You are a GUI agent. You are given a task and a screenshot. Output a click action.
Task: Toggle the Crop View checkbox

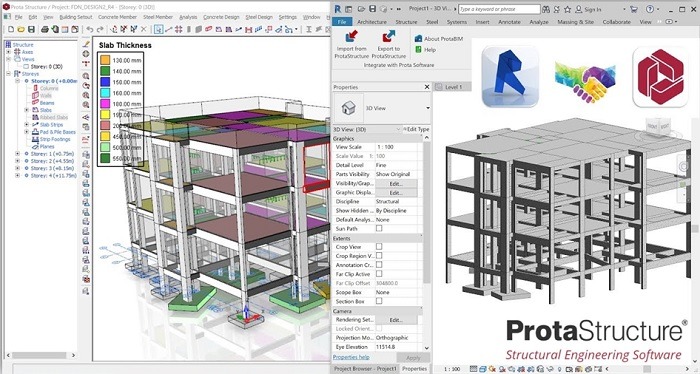(379, 247)
